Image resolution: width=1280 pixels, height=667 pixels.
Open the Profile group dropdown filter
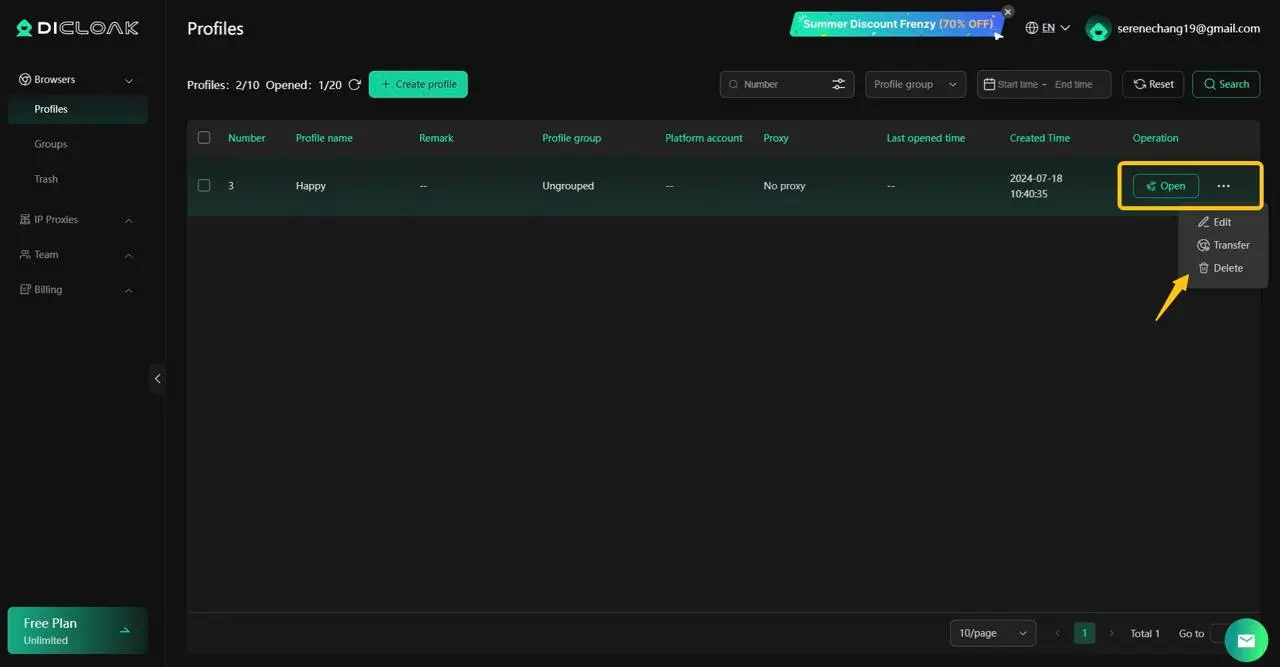click(x=915, y=85)
